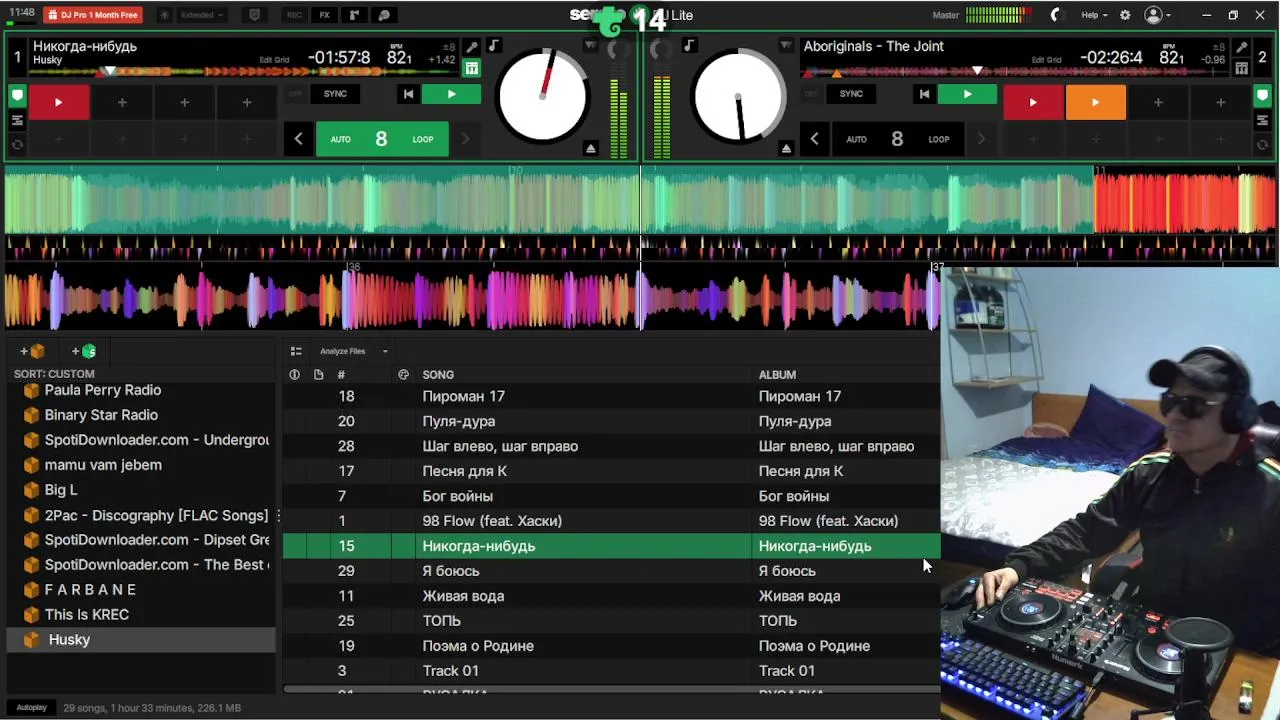
Task: Click Edit Grid on deck 1
Action: click(x=274, y=60)
